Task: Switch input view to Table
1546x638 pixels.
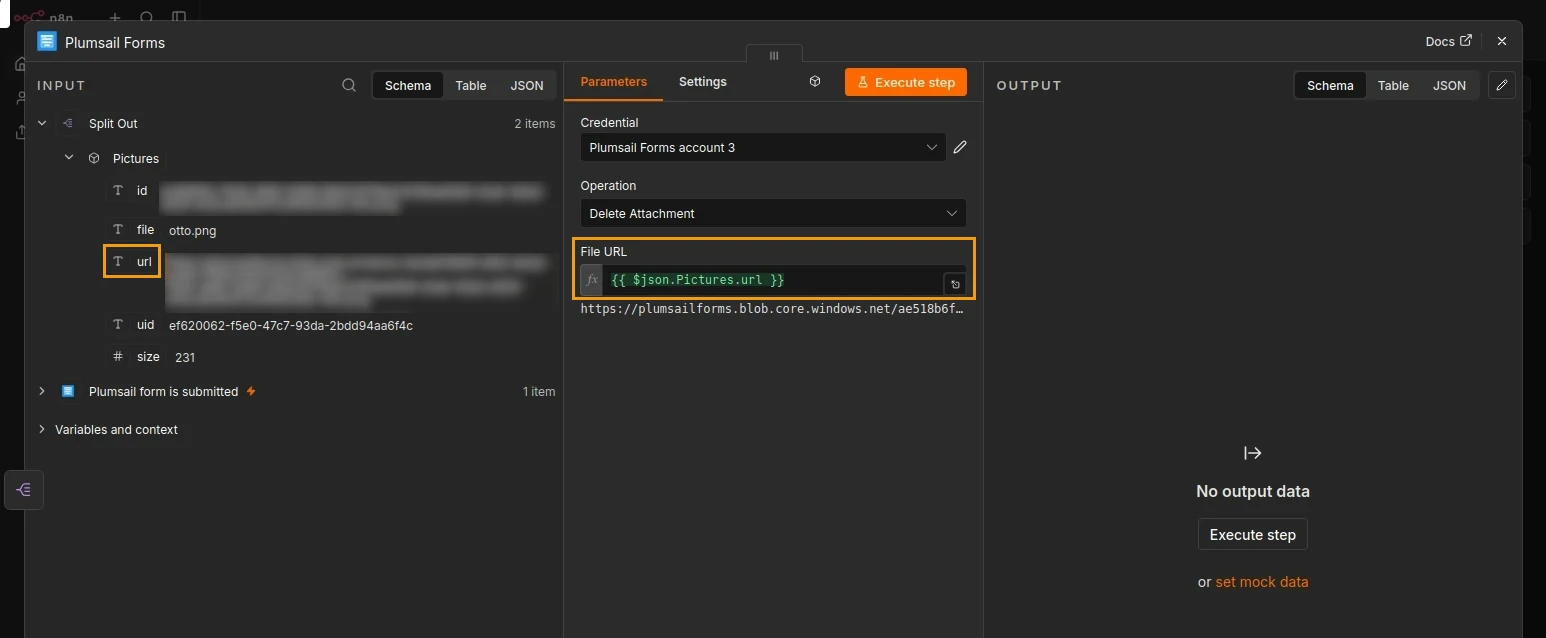Action: coord(471,85)
